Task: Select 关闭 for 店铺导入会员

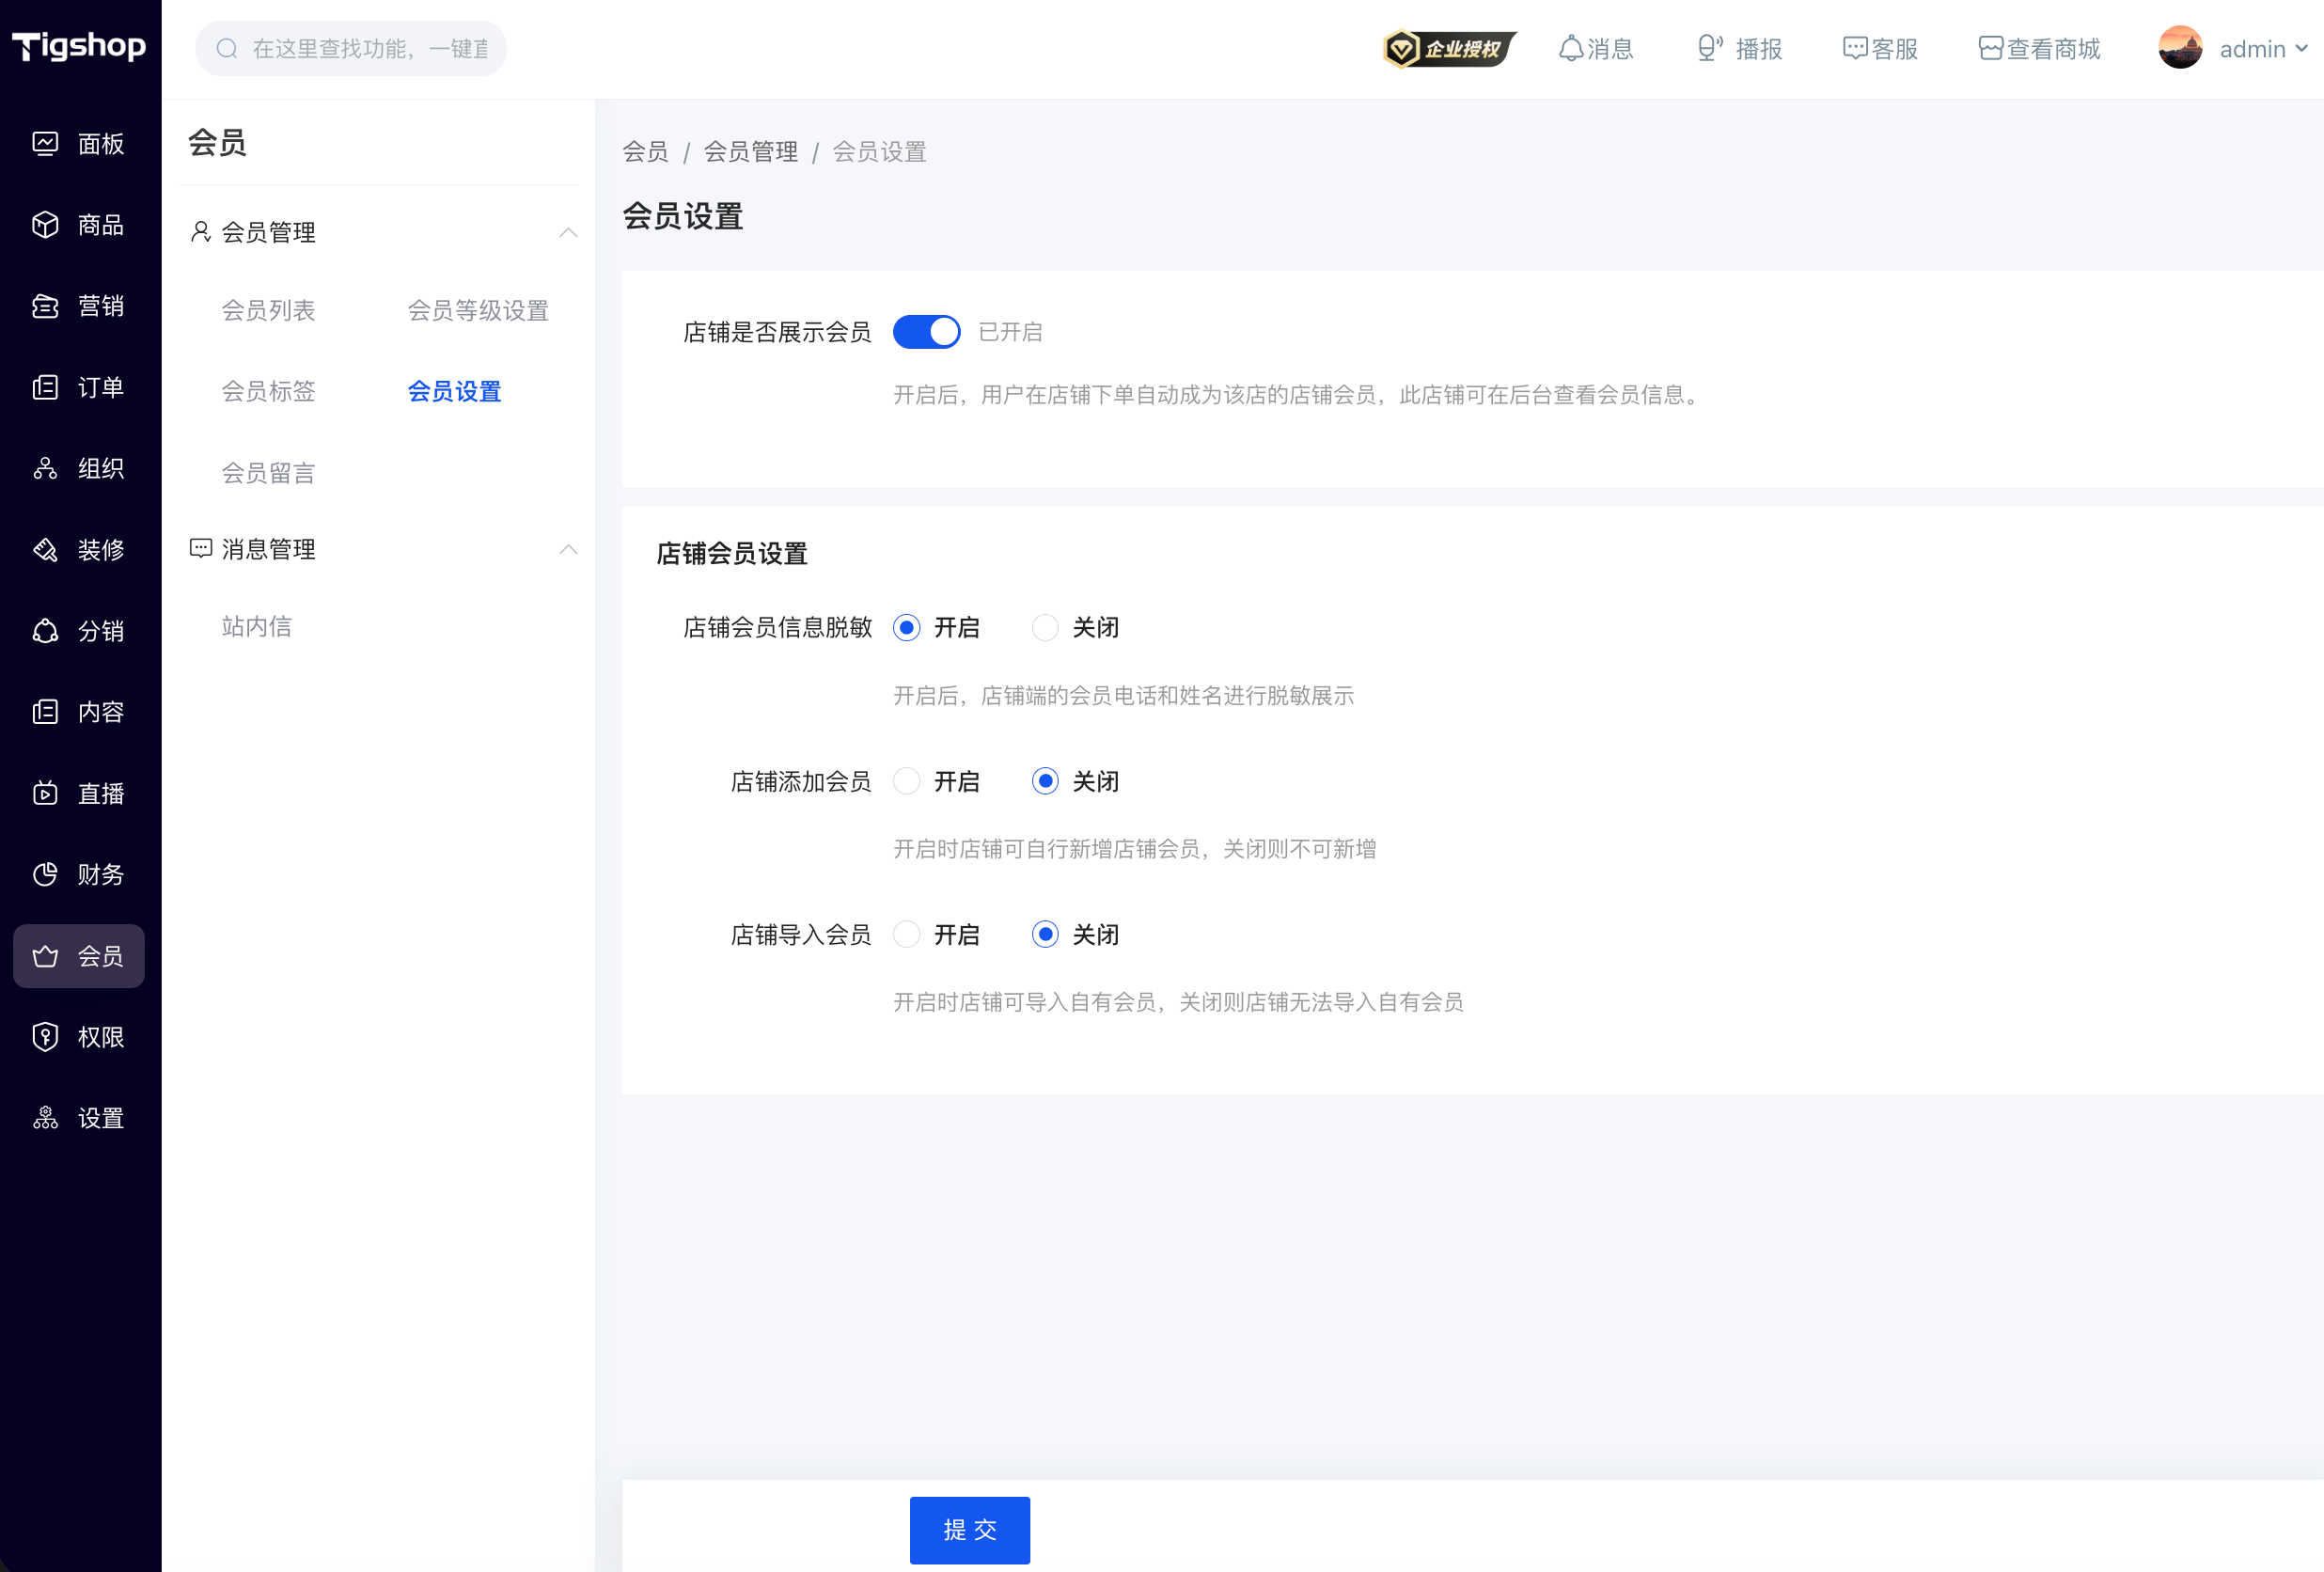Action: pos(1045,934)
